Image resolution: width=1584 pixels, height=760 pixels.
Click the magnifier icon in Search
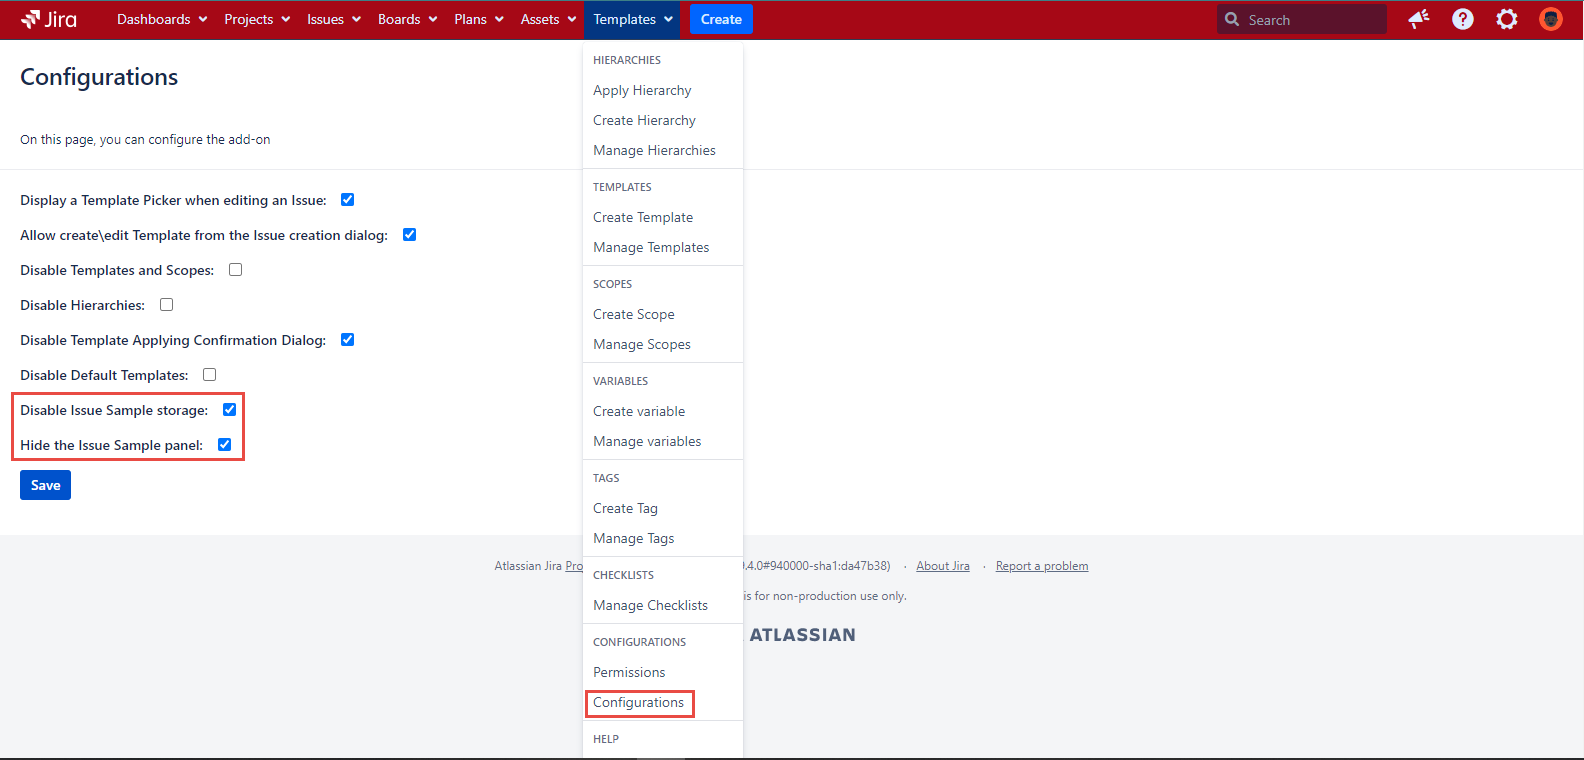pos(1232,19)
